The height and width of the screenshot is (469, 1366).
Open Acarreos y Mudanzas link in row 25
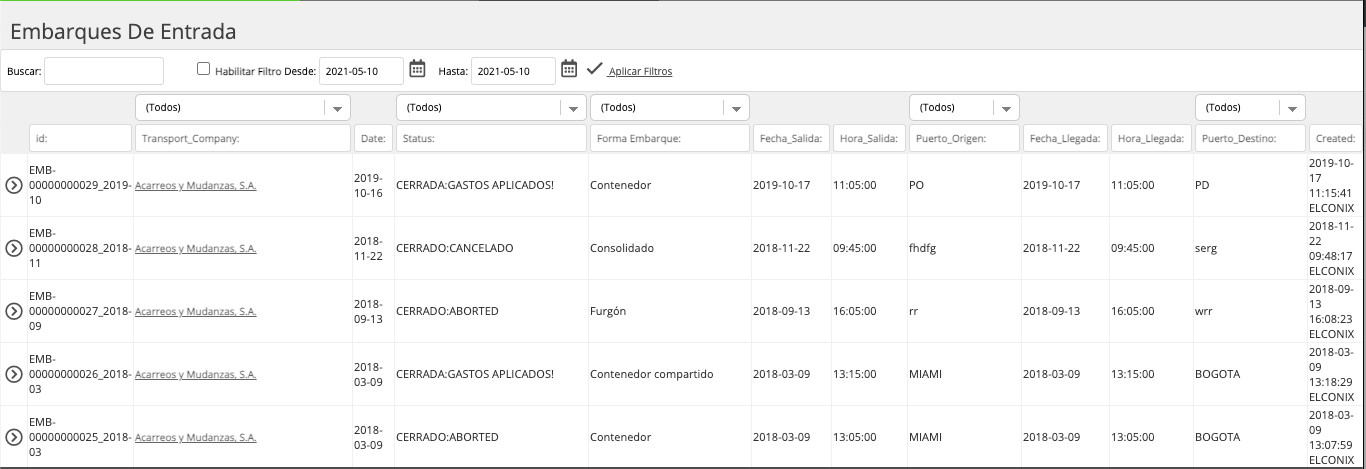[196, 437]
